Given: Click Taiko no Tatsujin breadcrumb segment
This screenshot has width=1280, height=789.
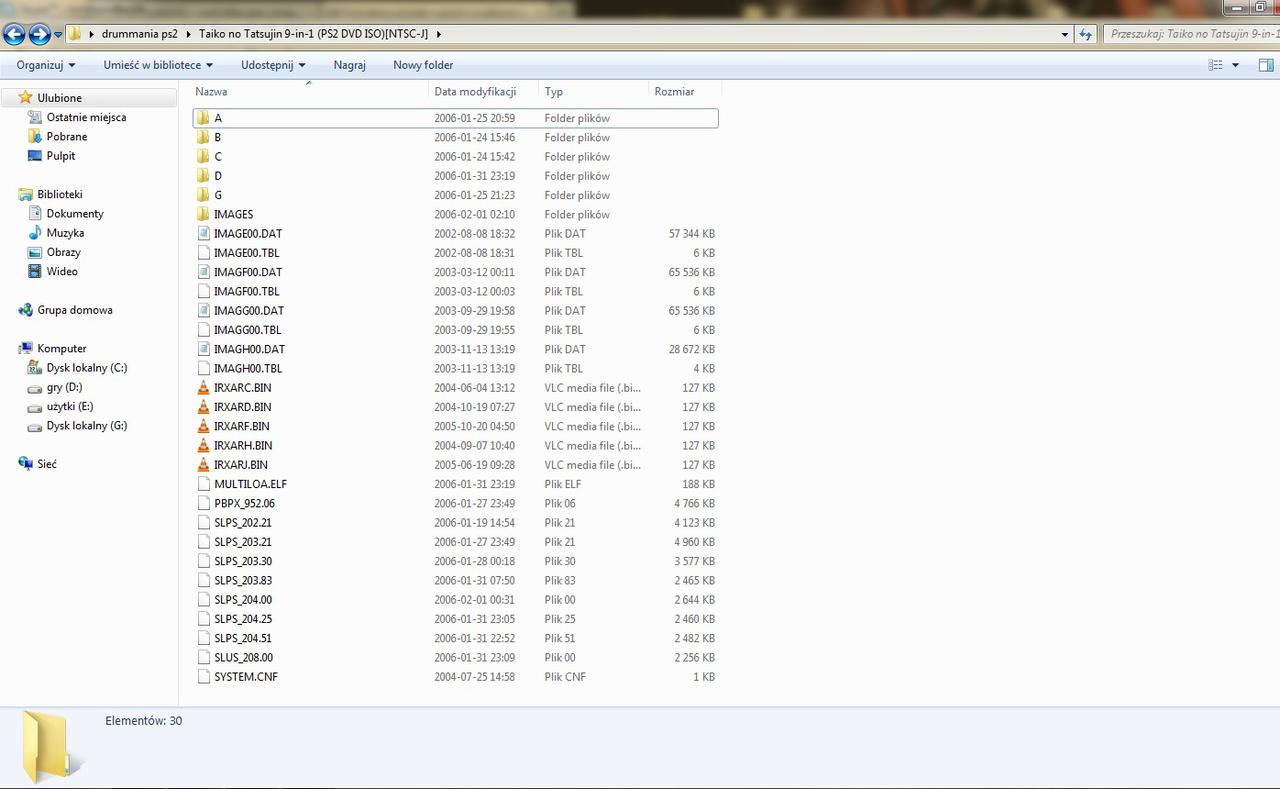Looking at the screenshot, I should coord(313,34).
